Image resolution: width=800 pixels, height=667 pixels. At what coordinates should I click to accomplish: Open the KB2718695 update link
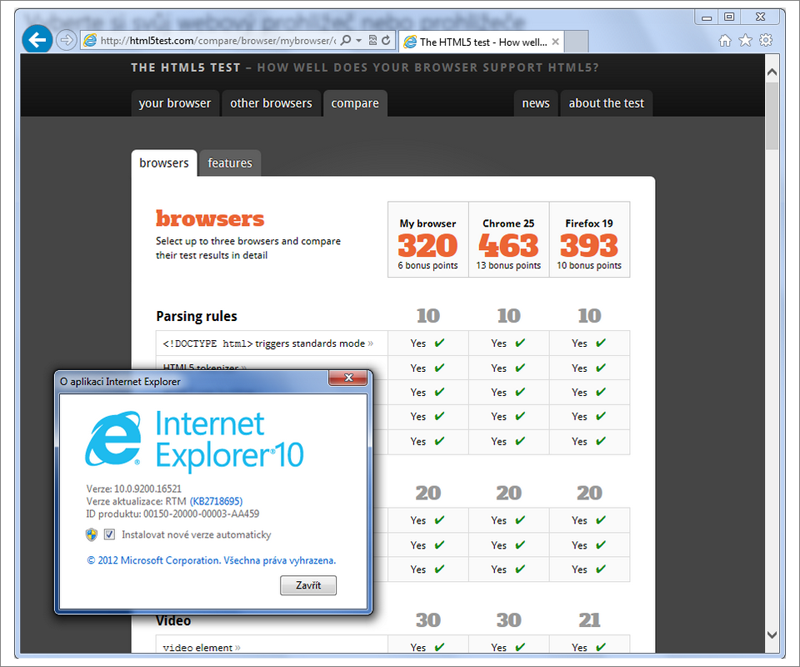coord(216,501)
